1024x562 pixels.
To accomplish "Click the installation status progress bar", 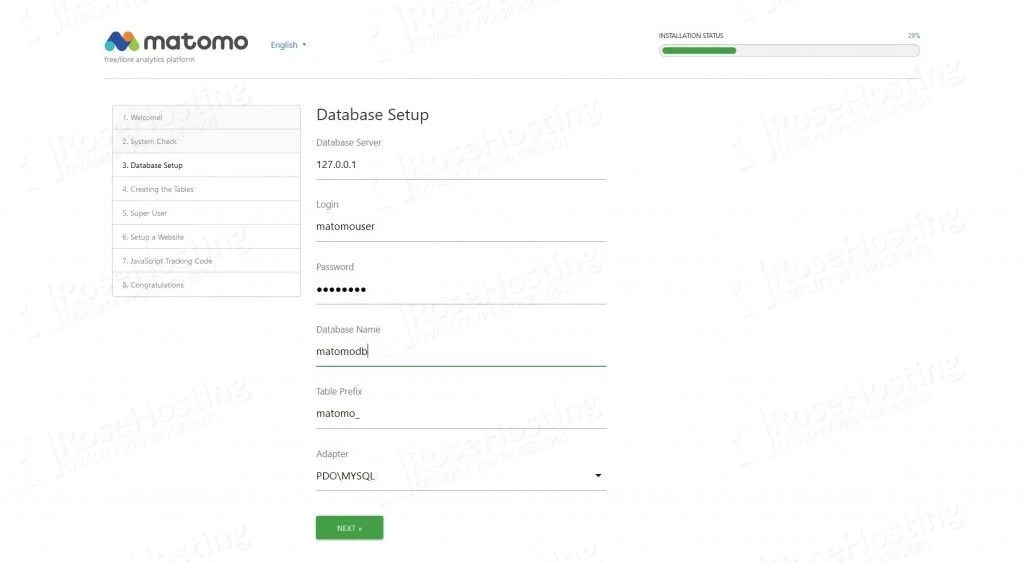I will click(x=789, y=51).
